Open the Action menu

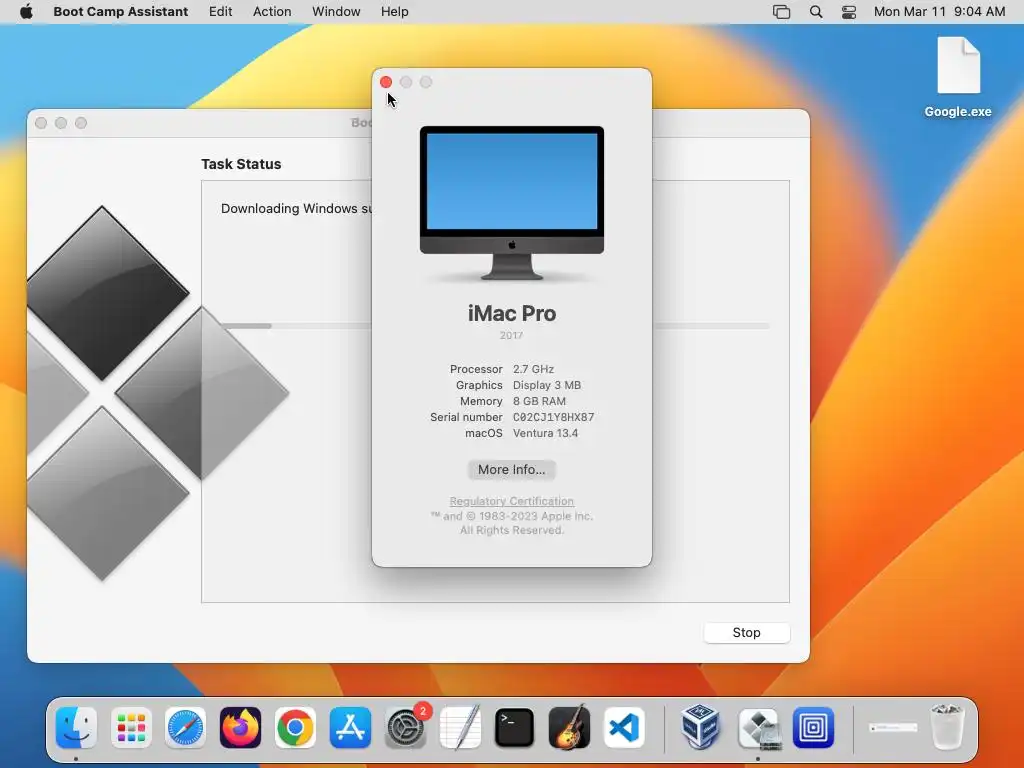(272, 12)
